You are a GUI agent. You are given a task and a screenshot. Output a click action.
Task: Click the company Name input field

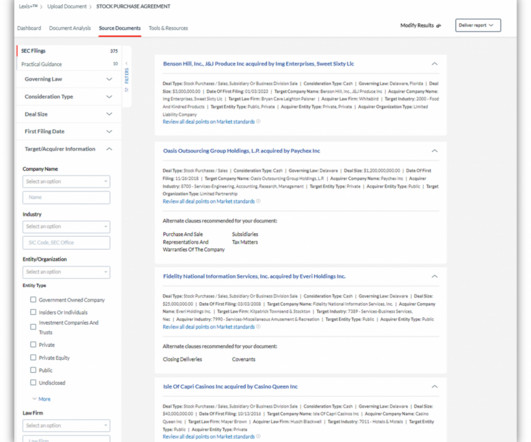[x=66, y=197]
